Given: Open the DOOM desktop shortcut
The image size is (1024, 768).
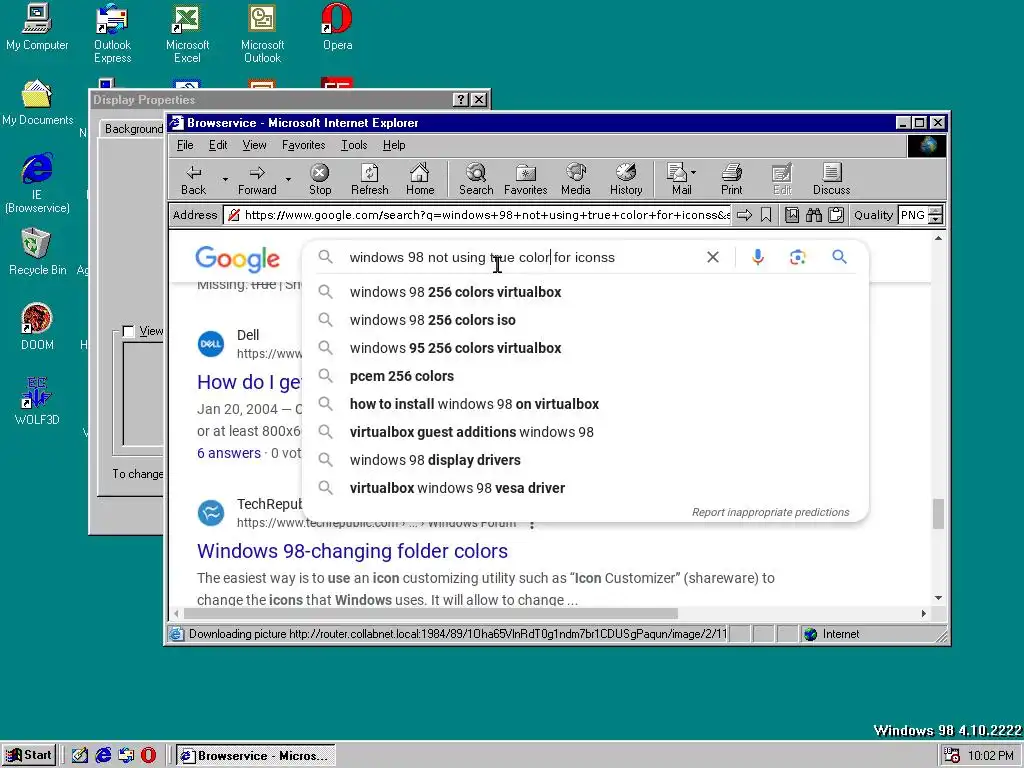Looking at the screenshot, I should (x=37, y=327).
